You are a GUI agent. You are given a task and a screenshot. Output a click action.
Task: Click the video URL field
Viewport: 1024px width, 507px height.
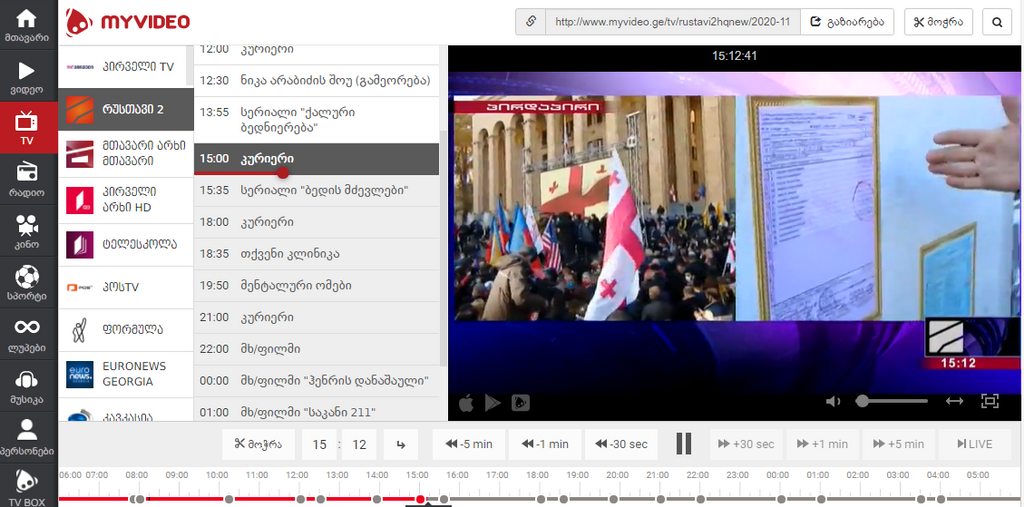tap(673, 22)
